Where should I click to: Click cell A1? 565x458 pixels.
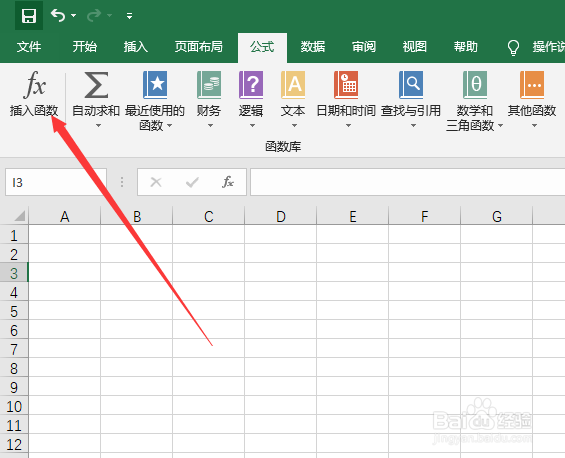[64, 235]
